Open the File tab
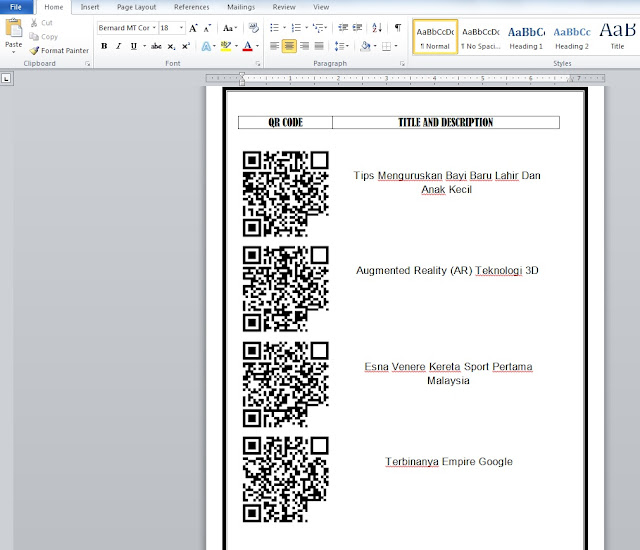 pyautogui.click(x=16, y=7)
